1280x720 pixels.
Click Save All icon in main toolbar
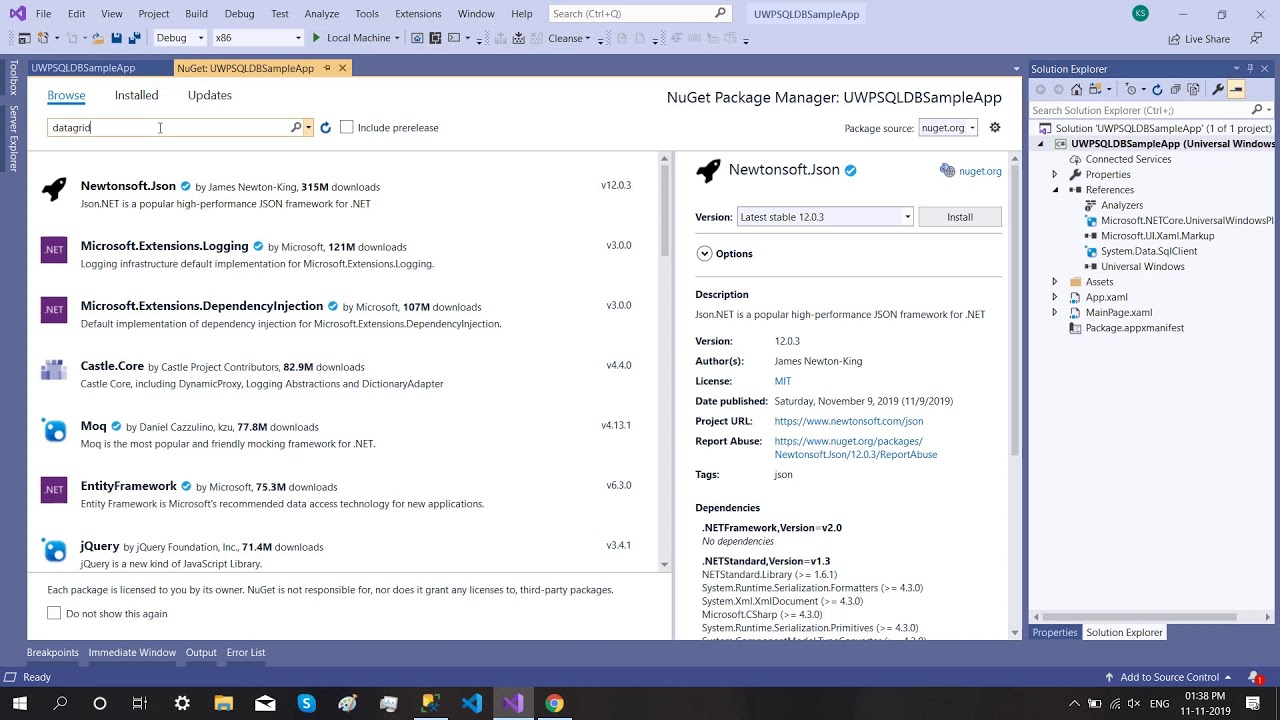(x=133, y=38)
